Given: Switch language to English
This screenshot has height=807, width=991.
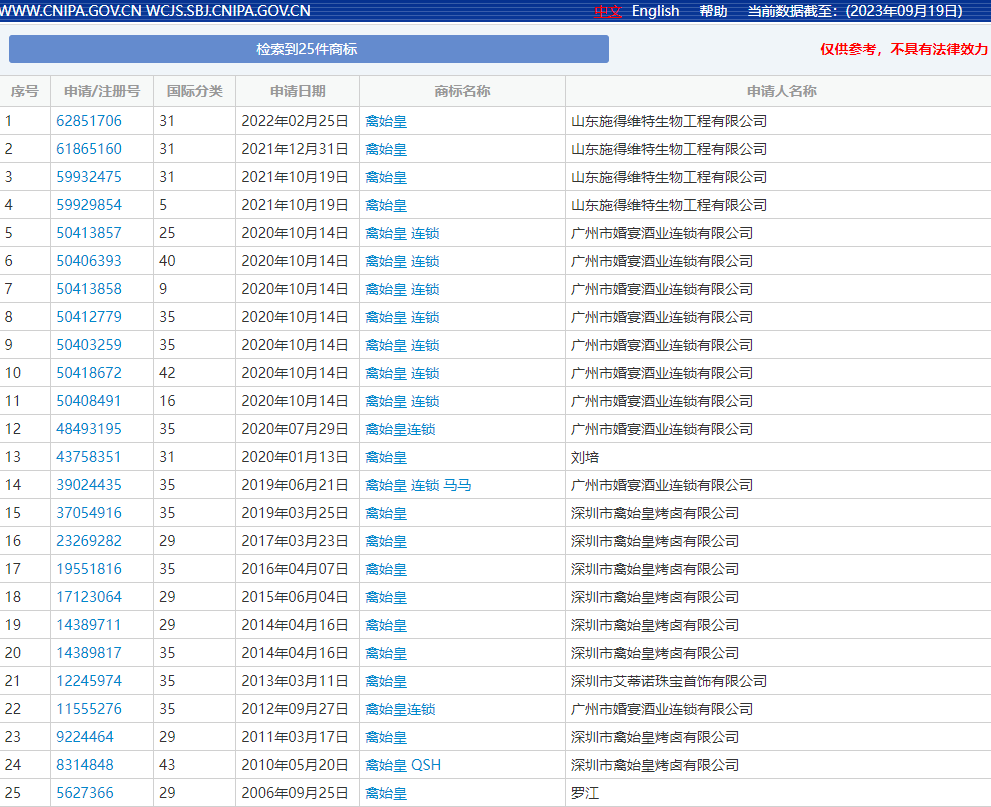Looking at the screenshot, I should [655, 11].
